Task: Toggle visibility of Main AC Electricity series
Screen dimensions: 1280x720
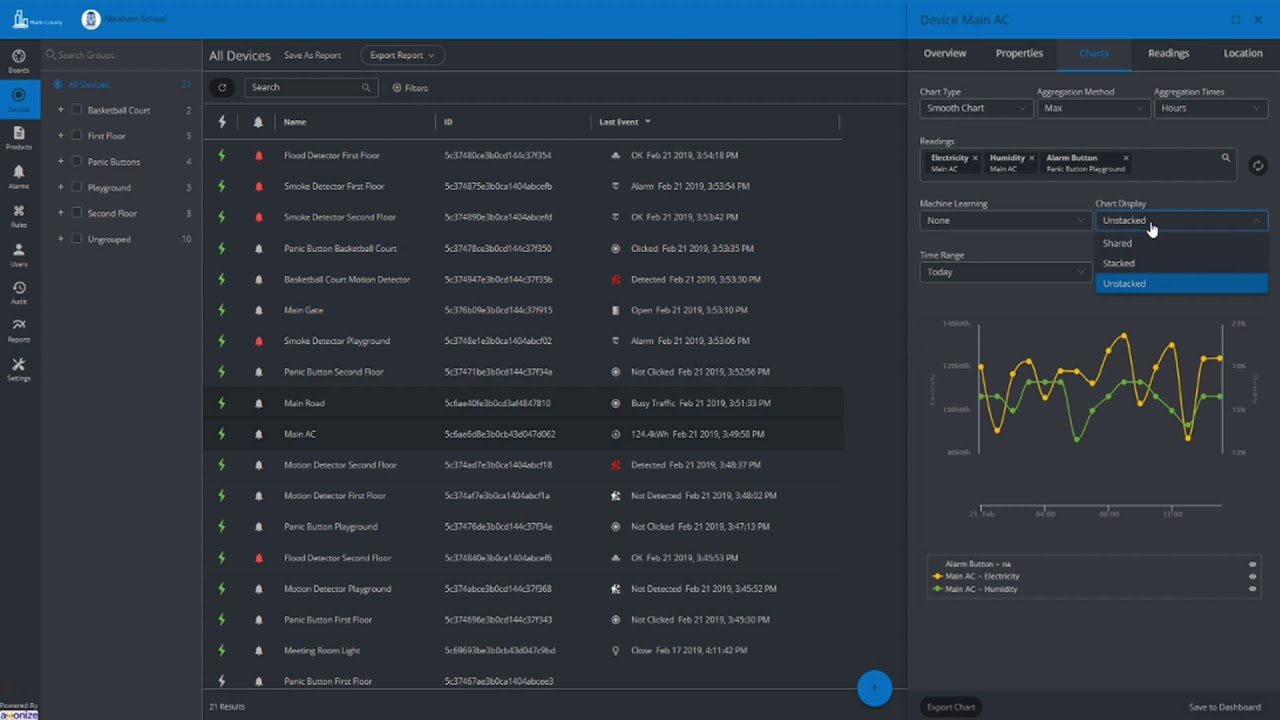Action: pos(1252,577)
